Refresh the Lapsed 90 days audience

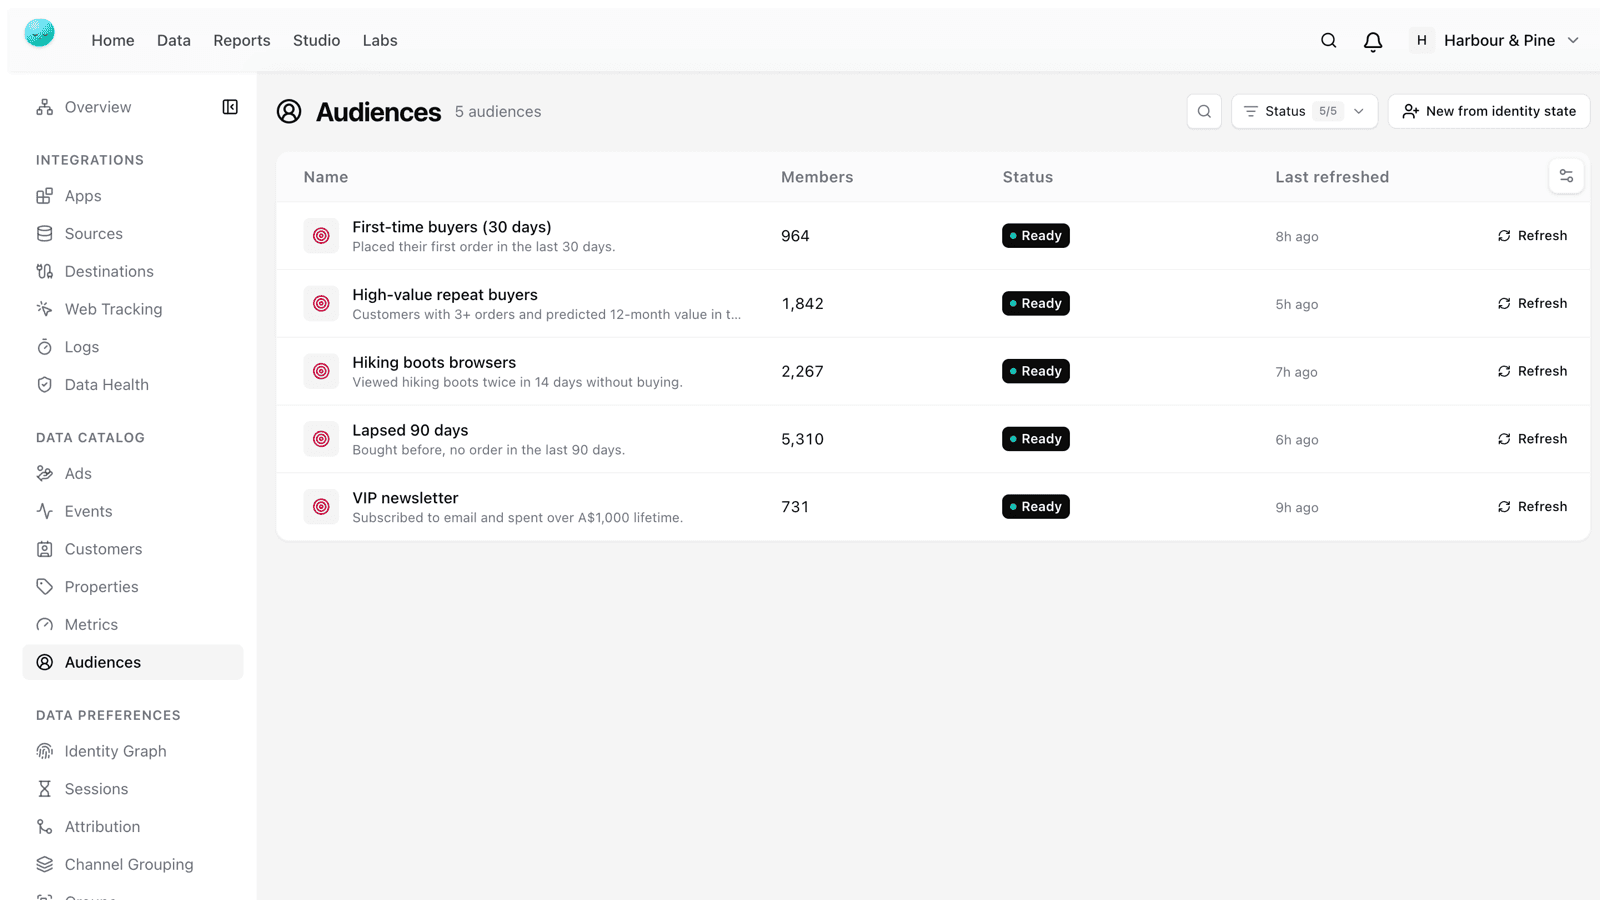pyautogui.click(x=1532, y=439)
